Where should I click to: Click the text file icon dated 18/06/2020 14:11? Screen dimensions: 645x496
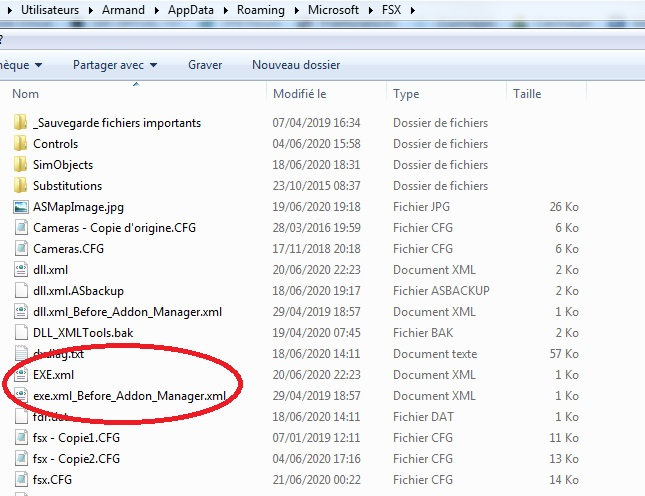pos(21,353)
